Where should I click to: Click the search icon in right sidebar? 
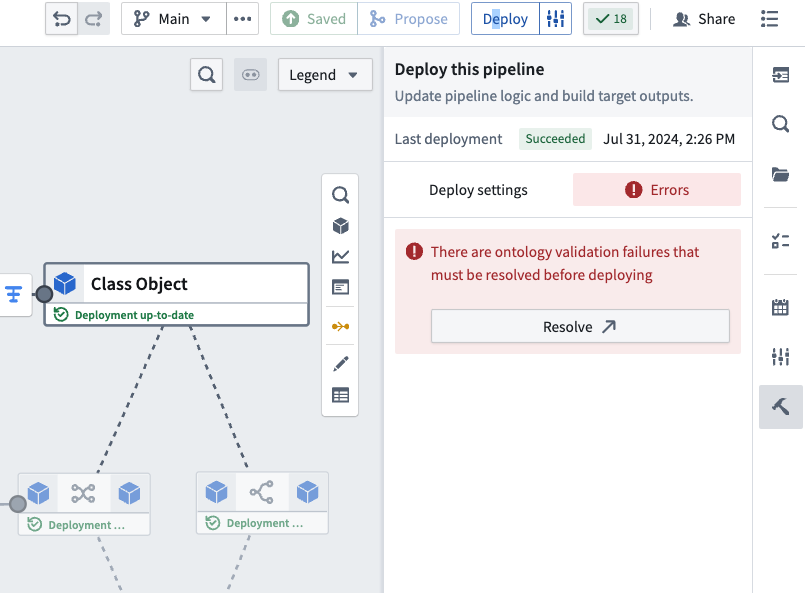[x=780, y=124]
